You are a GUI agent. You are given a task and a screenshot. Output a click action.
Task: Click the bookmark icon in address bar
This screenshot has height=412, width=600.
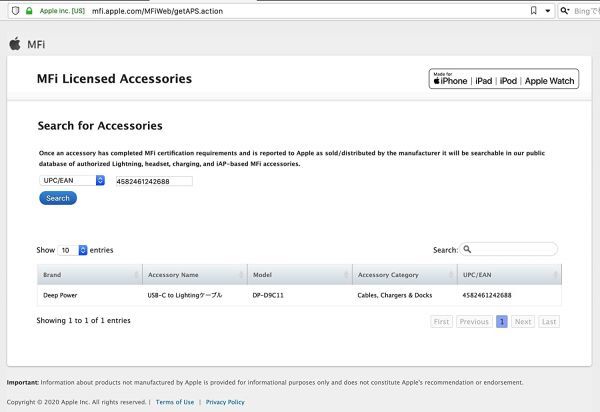click(x=533, y=10)
